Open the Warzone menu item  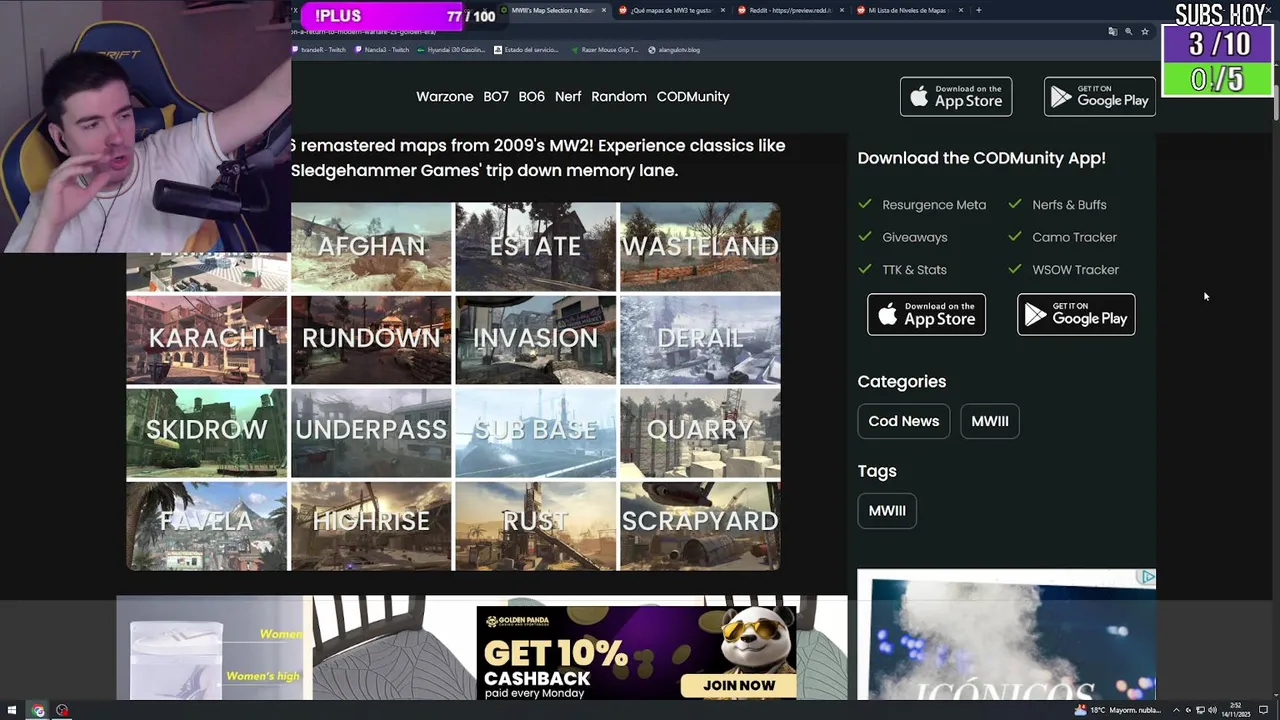point(444,97)
